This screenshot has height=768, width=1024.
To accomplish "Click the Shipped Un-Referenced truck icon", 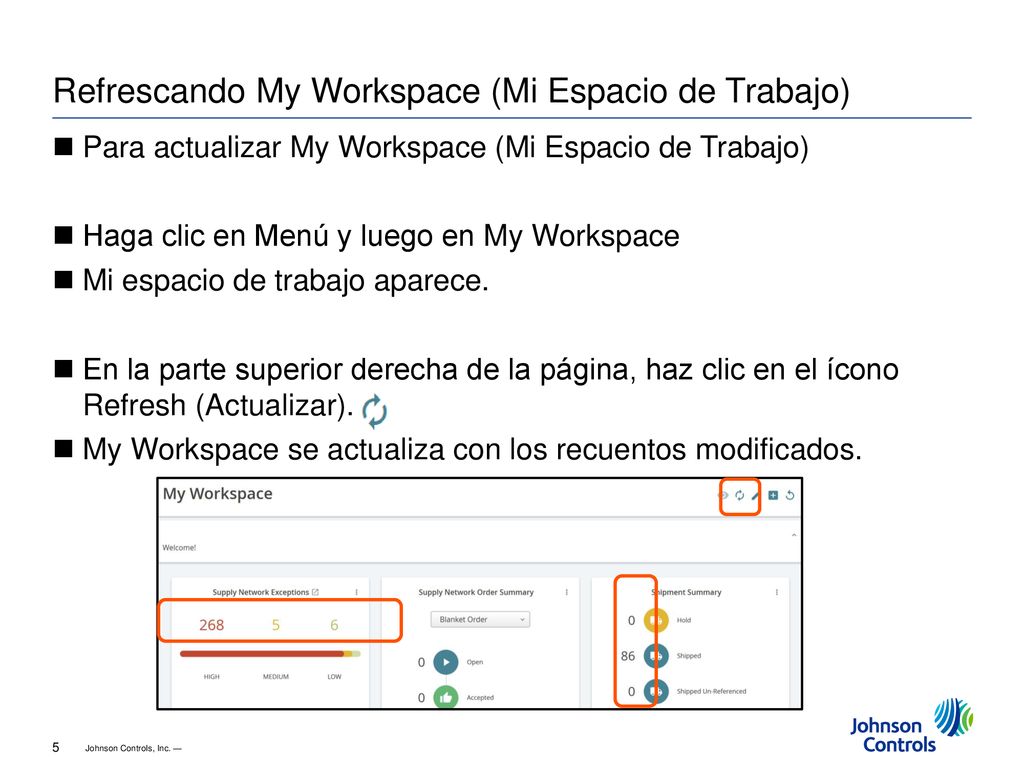I will [656, 692].
